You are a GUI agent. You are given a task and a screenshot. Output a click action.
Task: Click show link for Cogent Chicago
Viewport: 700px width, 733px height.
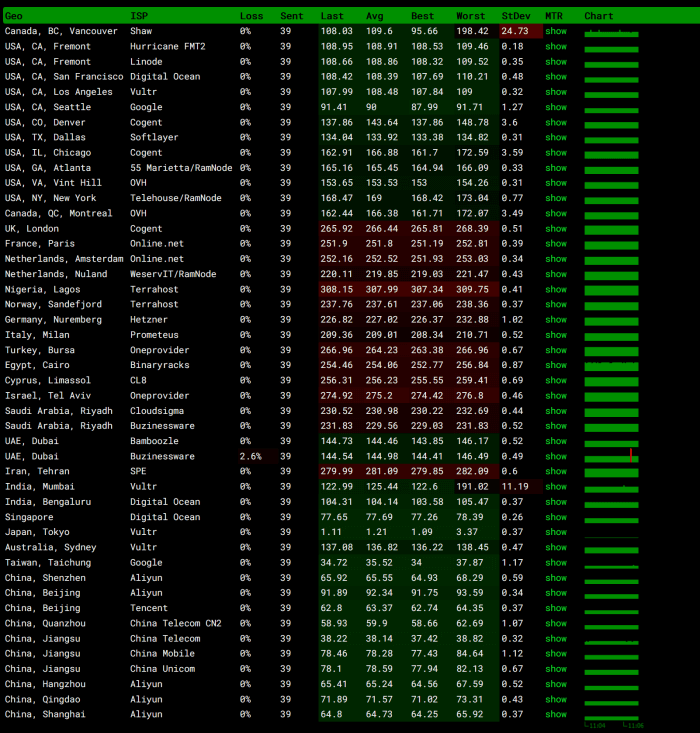pos(556,153)
